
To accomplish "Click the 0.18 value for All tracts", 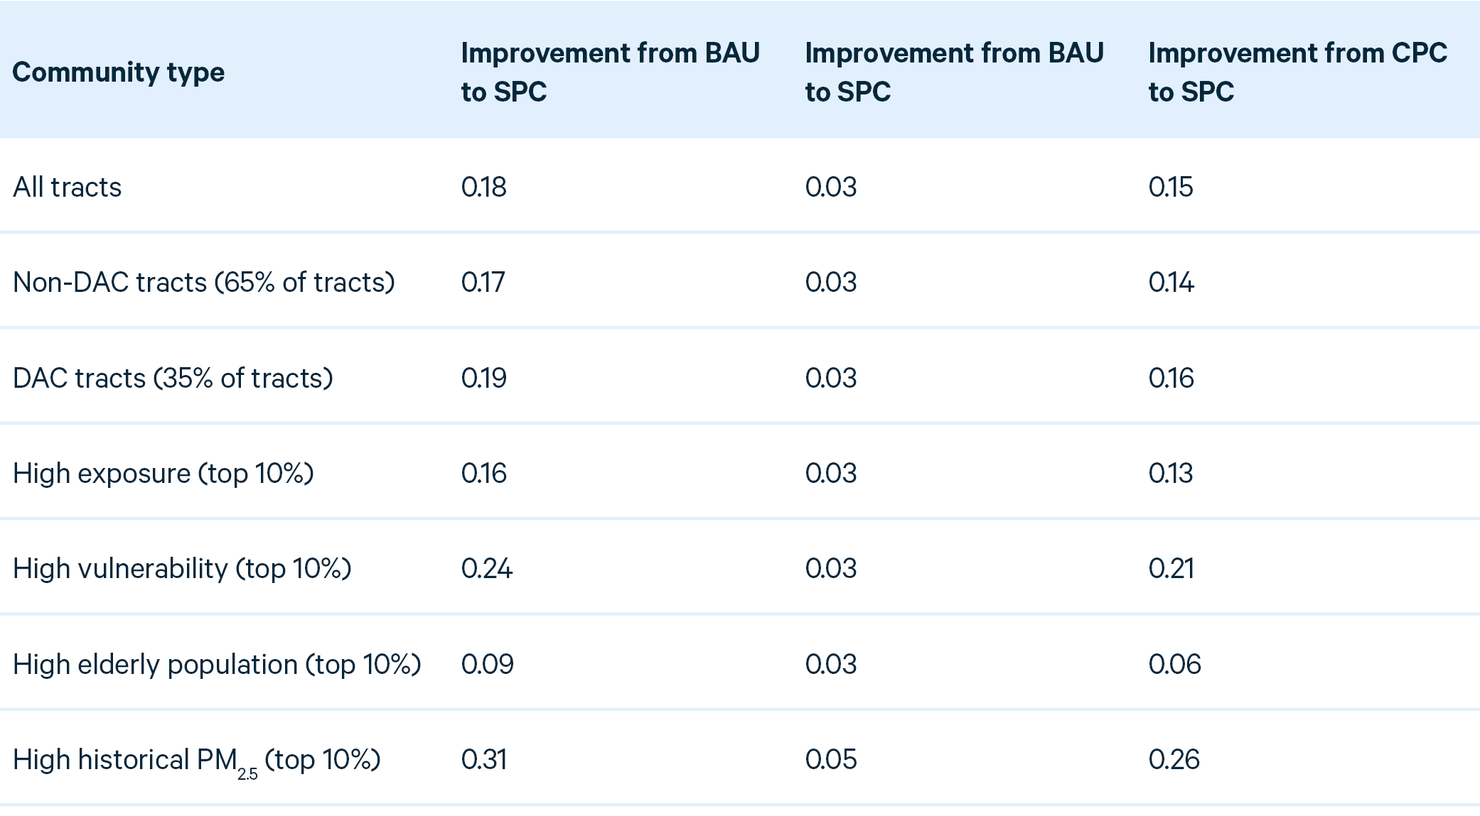I will point(484,187).
